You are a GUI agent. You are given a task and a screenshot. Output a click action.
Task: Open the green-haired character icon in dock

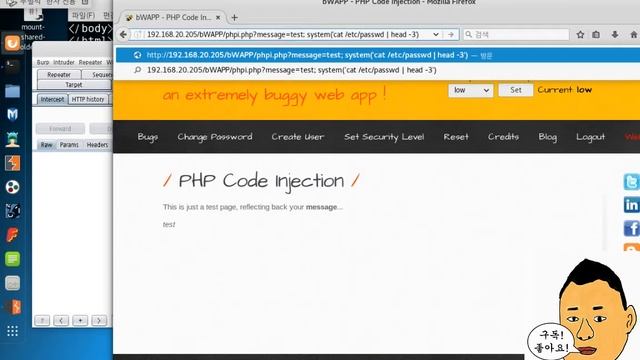[12, 139]
